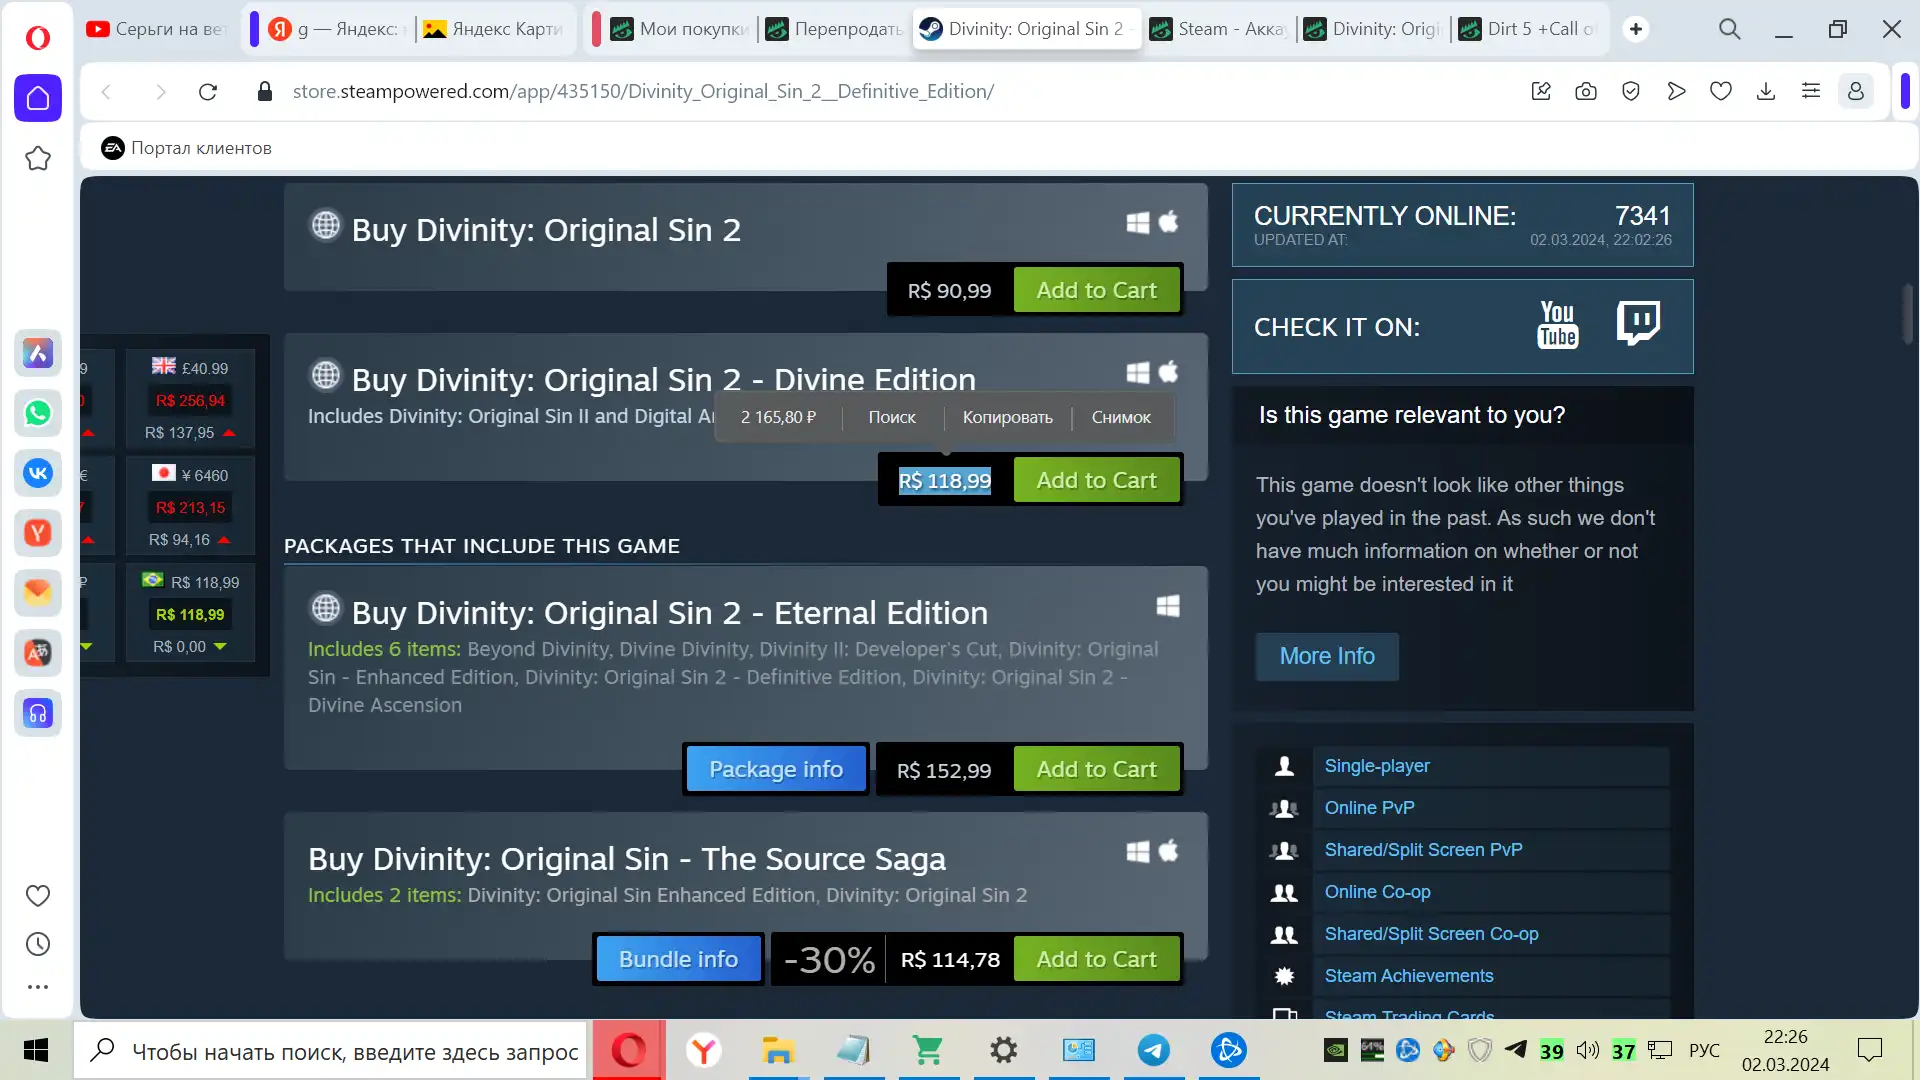Switch to the Серьги на вет tab
This screenshot has width=1920, height=1080.
158,29
